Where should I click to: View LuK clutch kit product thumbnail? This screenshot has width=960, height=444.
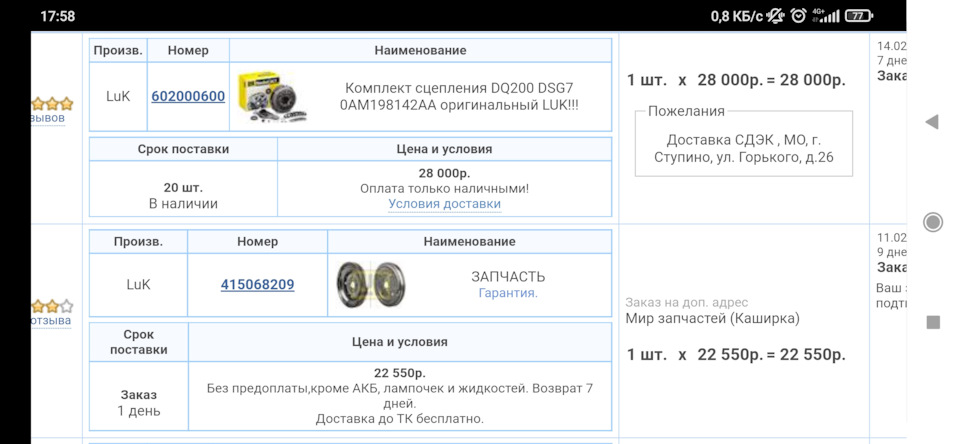pos(272,97)
